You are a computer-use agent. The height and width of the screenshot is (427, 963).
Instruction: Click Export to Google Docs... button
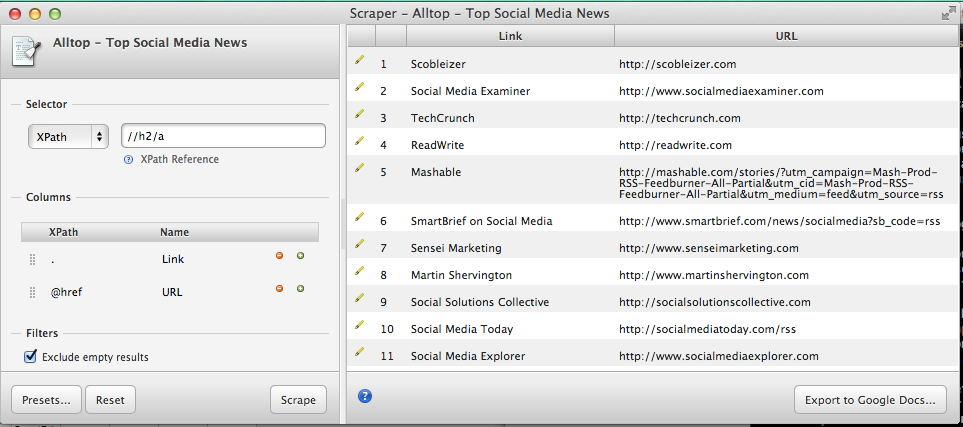click(870, 400)
